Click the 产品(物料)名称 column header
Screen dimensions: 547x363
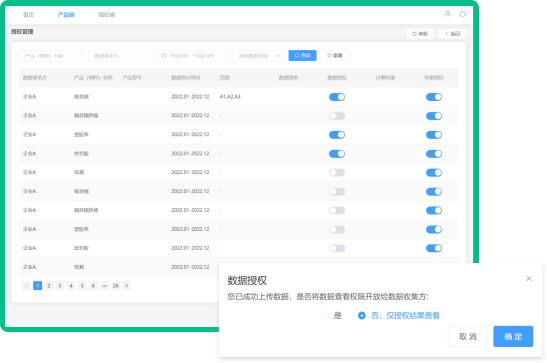pos(93,77)
